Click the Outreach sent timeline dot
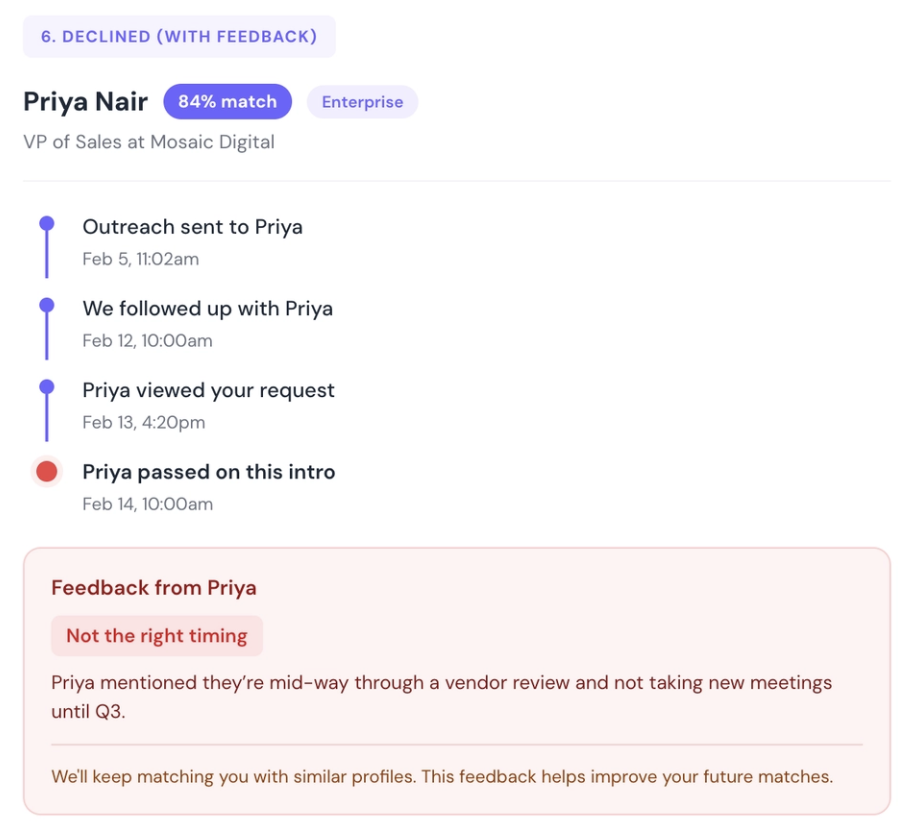The image size is (924, 832). tap(46, 225)
